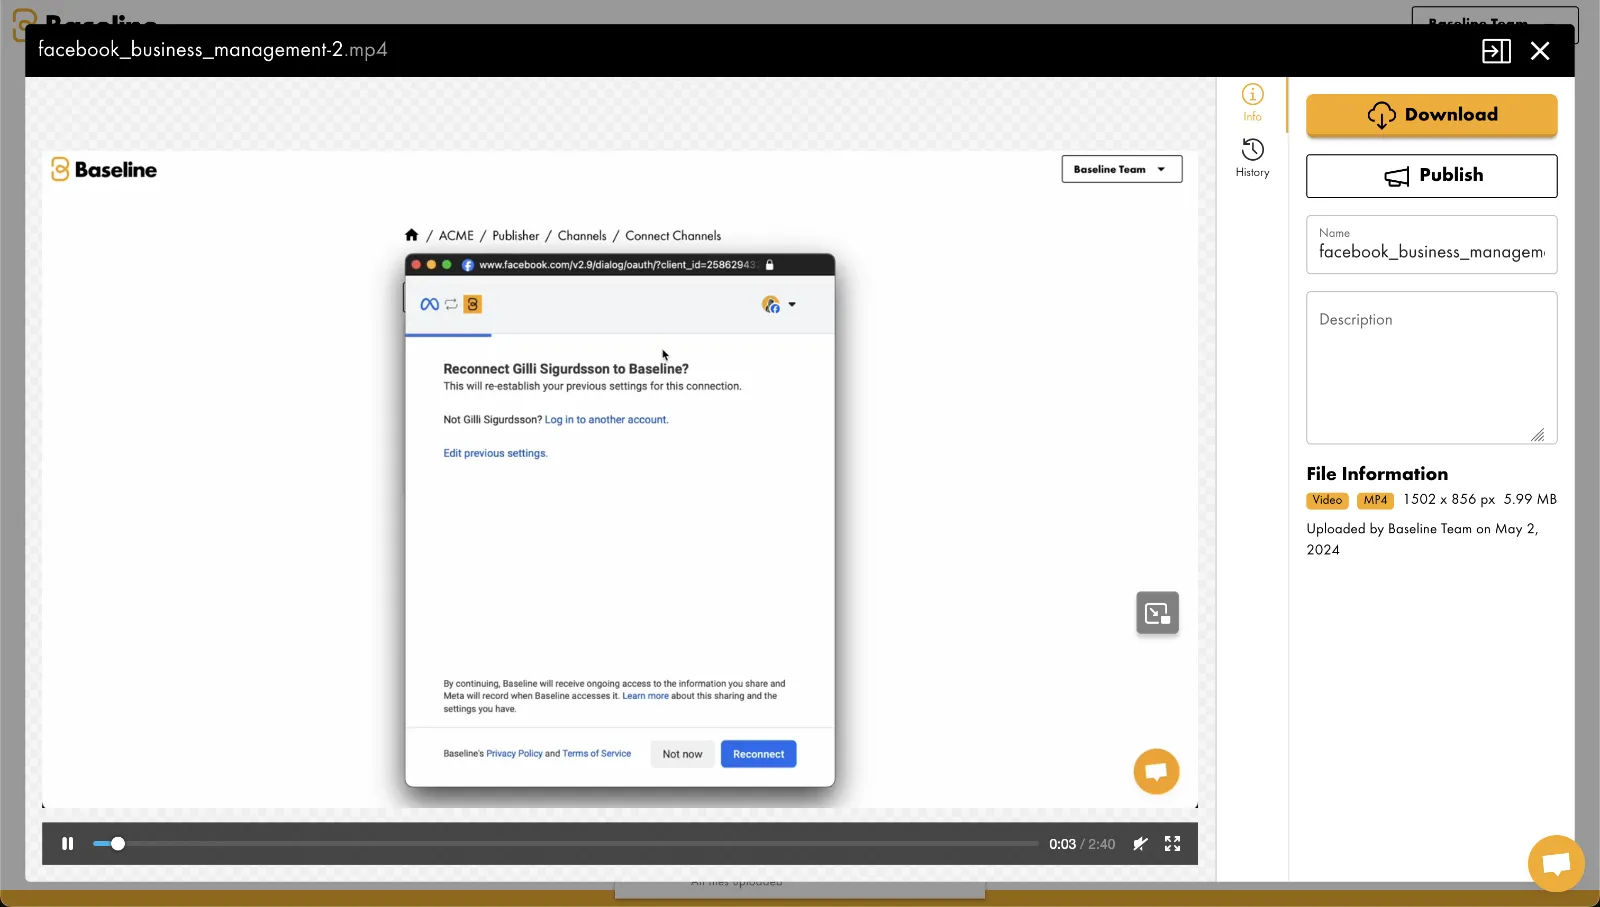The height and width of the screenshot is (907, 1600).
Task: Open the Learn more link
Action: [x=645, y=696]
